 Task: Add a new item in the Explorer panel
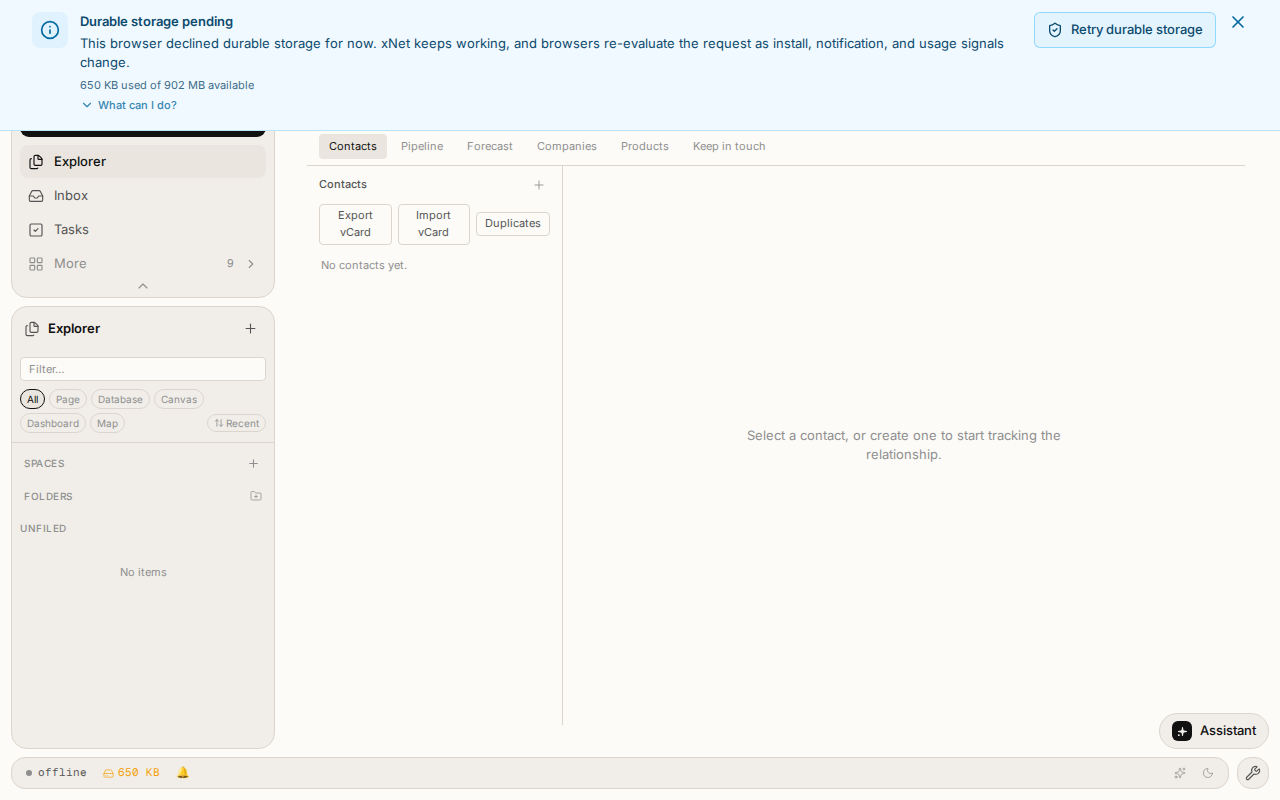click(250, 329)
